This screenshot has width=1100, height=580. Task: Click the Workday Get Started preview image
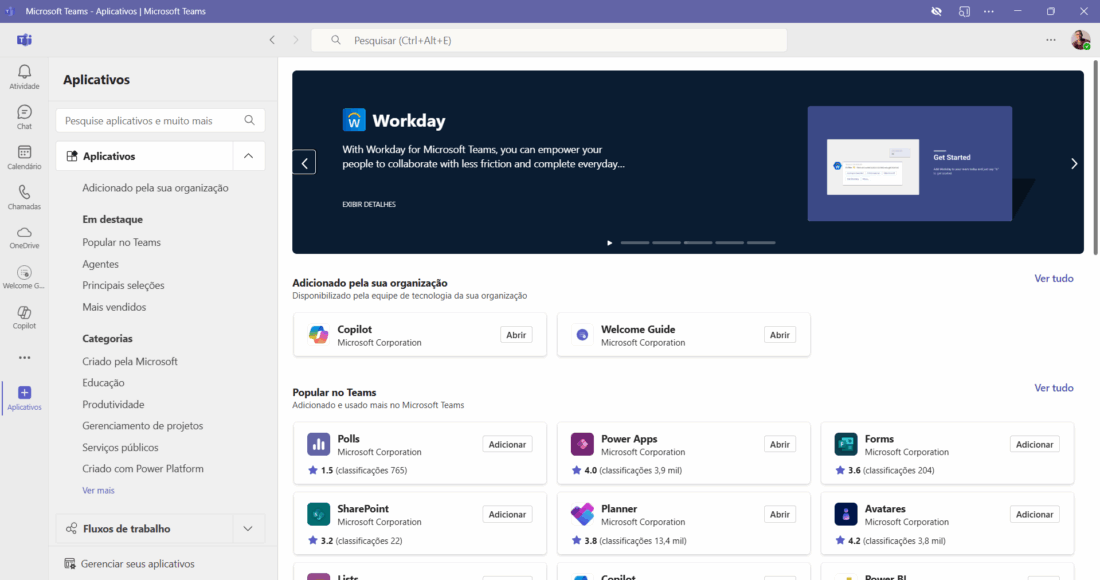[x=910, y=163]
